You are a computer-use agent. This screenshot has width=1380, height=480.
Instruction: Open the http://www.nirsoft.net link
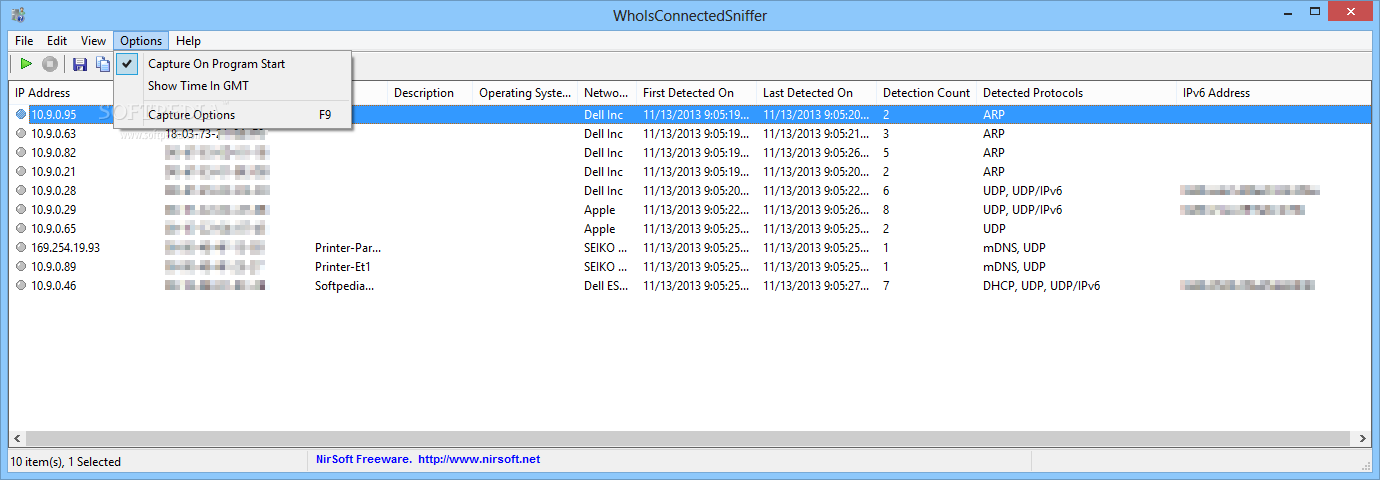tap(479, 459)
